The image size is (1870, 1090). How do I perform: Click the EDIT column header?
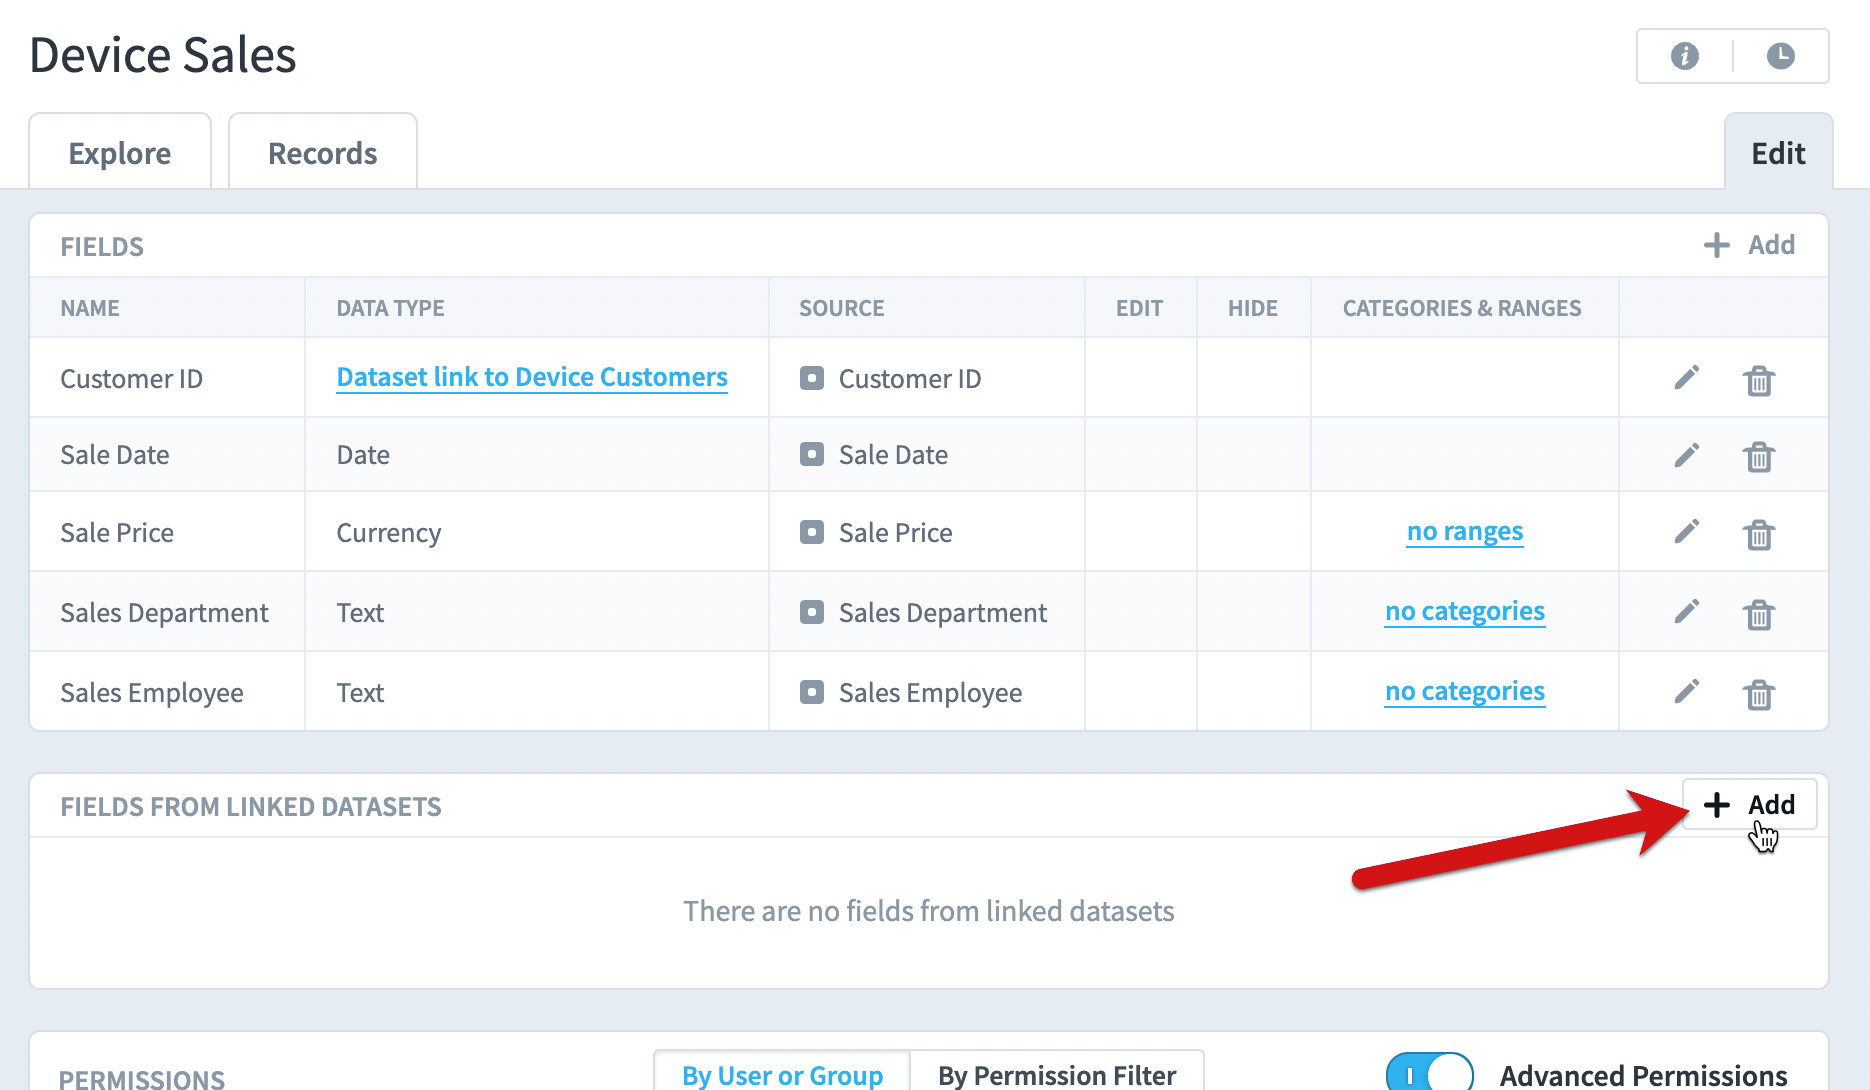1140,308
